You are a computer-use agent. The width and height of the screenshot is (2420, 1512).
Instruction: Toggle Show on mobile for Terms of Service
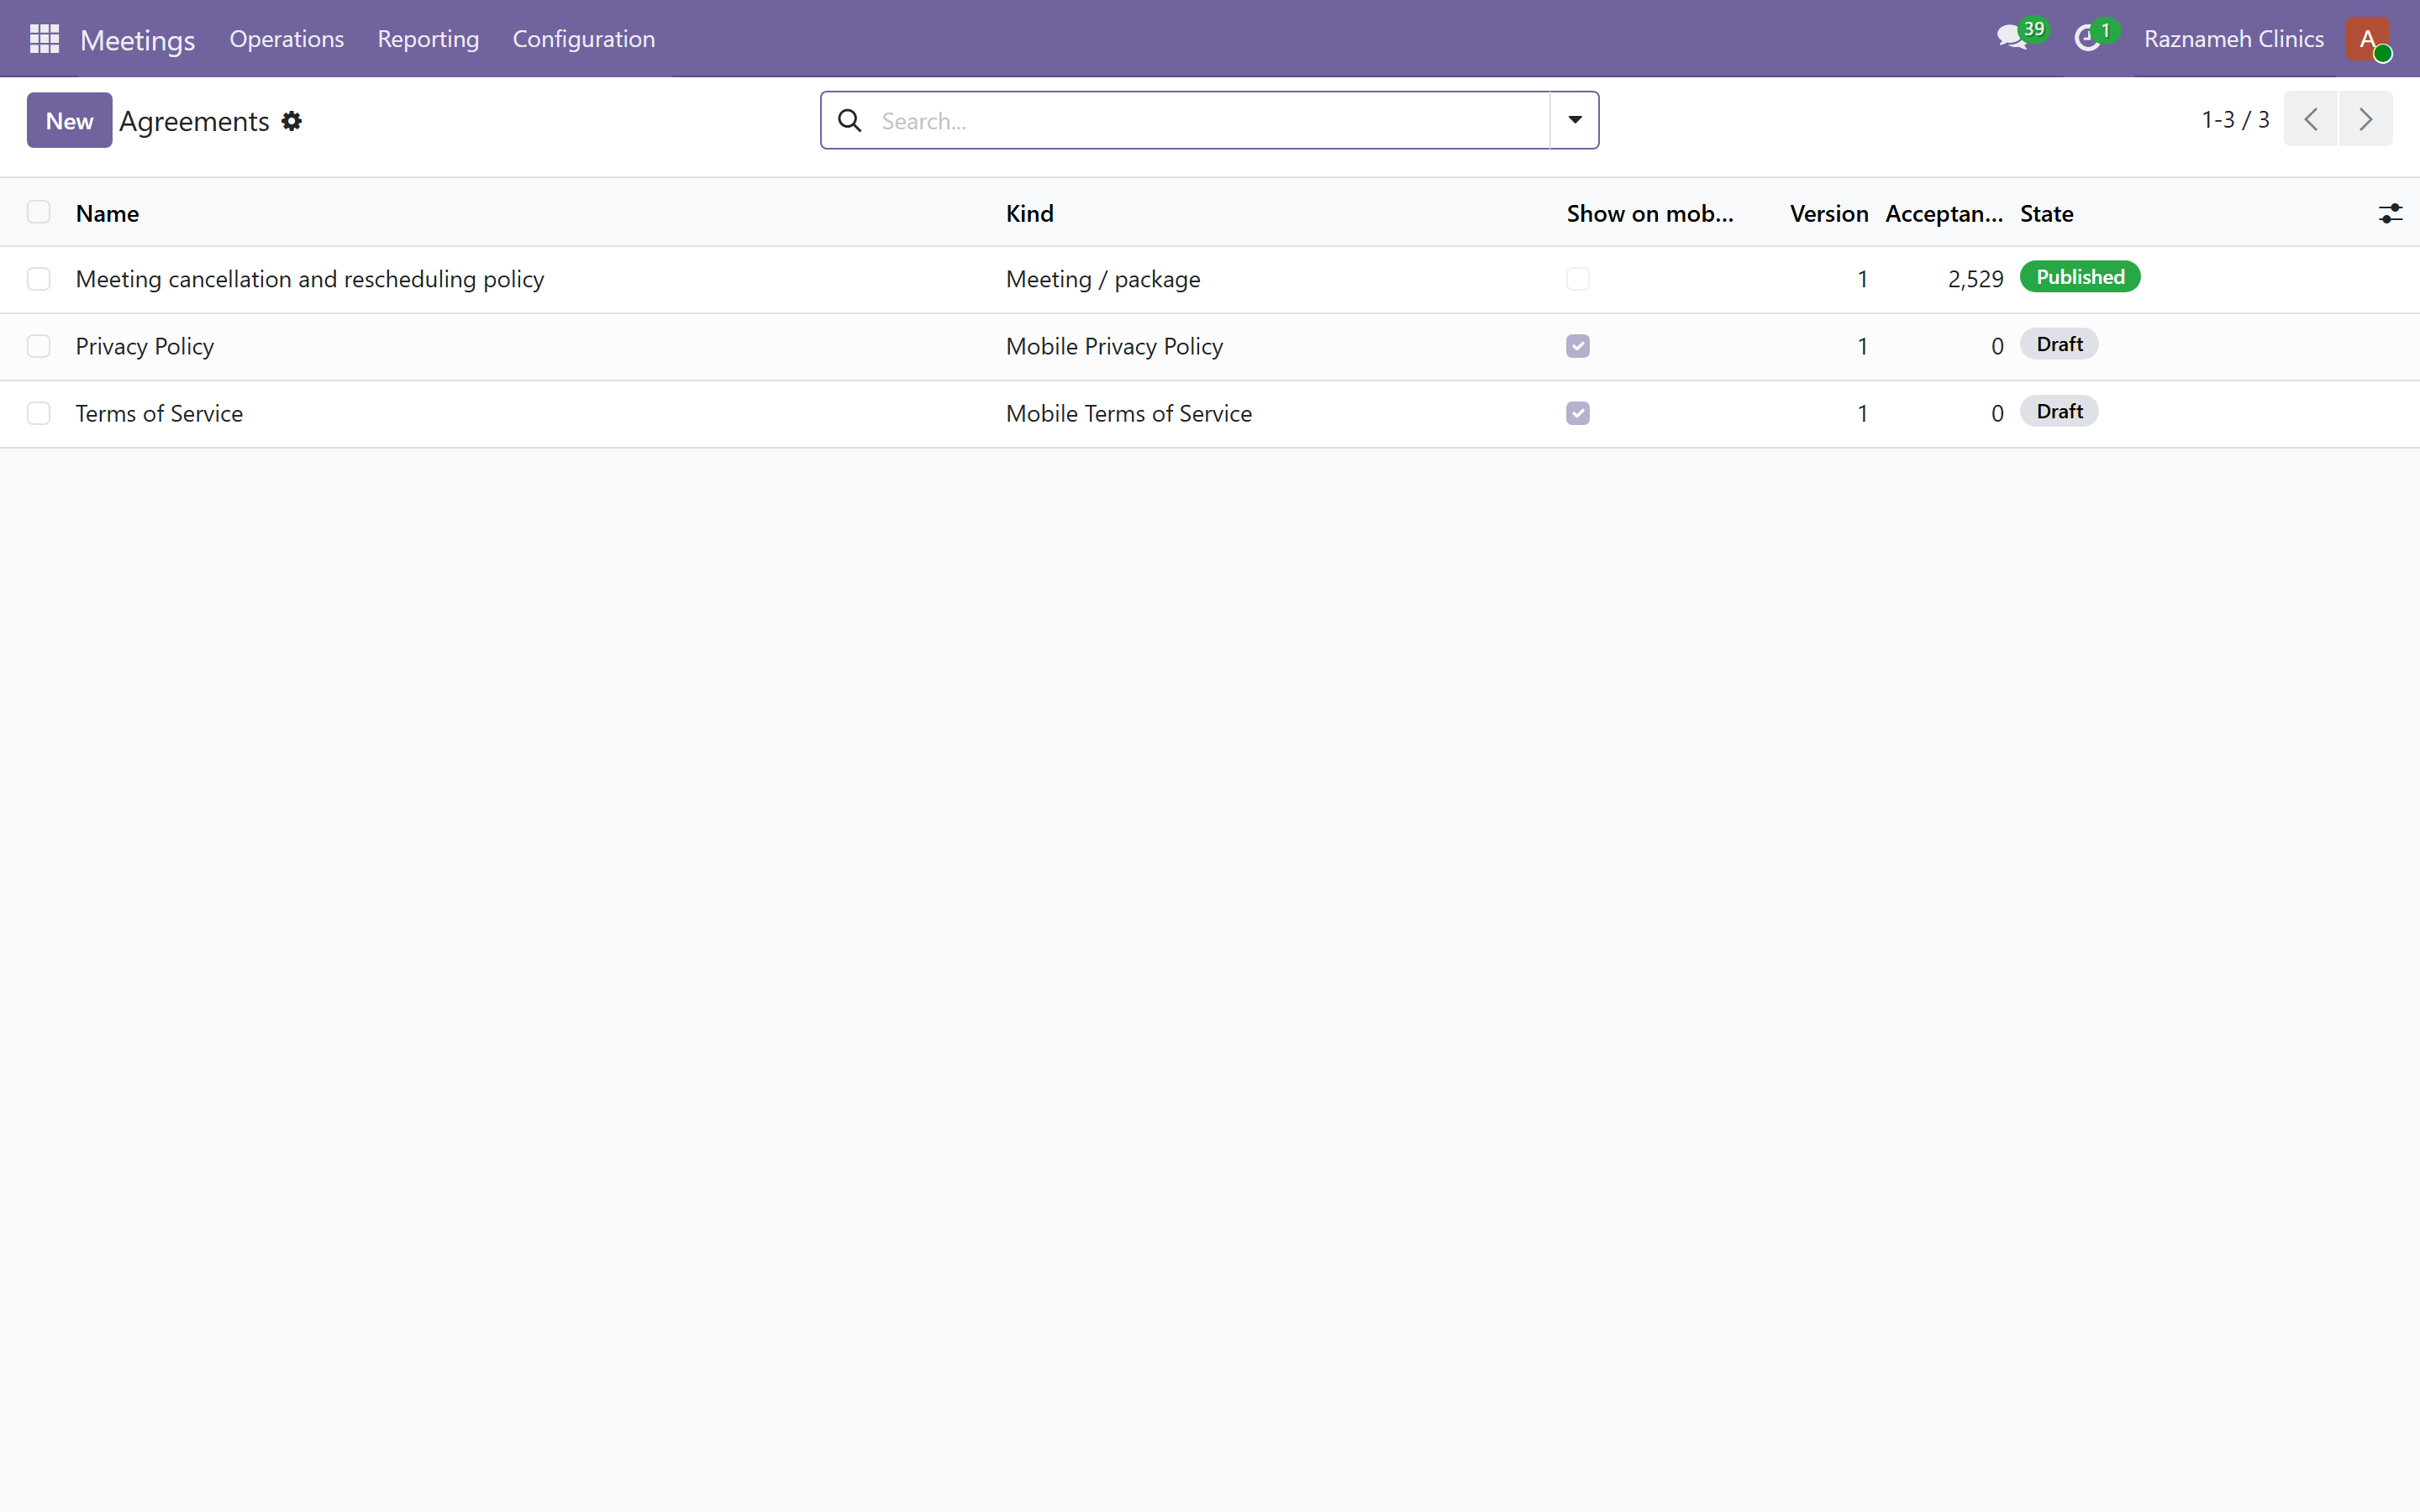(1578, 413)
